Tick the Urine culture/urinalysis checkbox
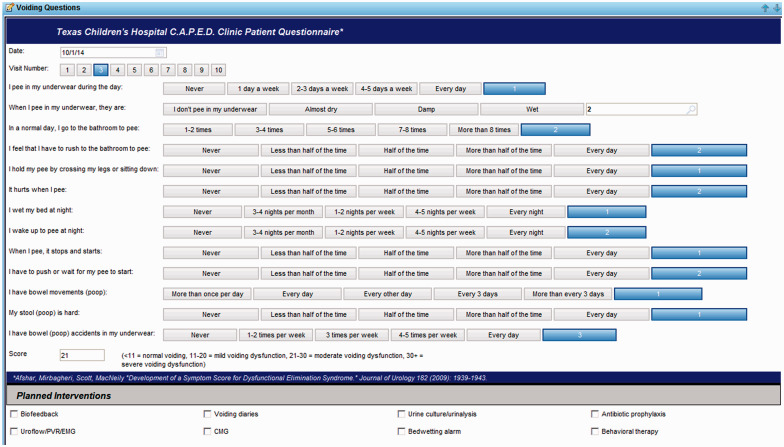Image resolution: width=784 pixels, height=447 pixels. [401, 414]
